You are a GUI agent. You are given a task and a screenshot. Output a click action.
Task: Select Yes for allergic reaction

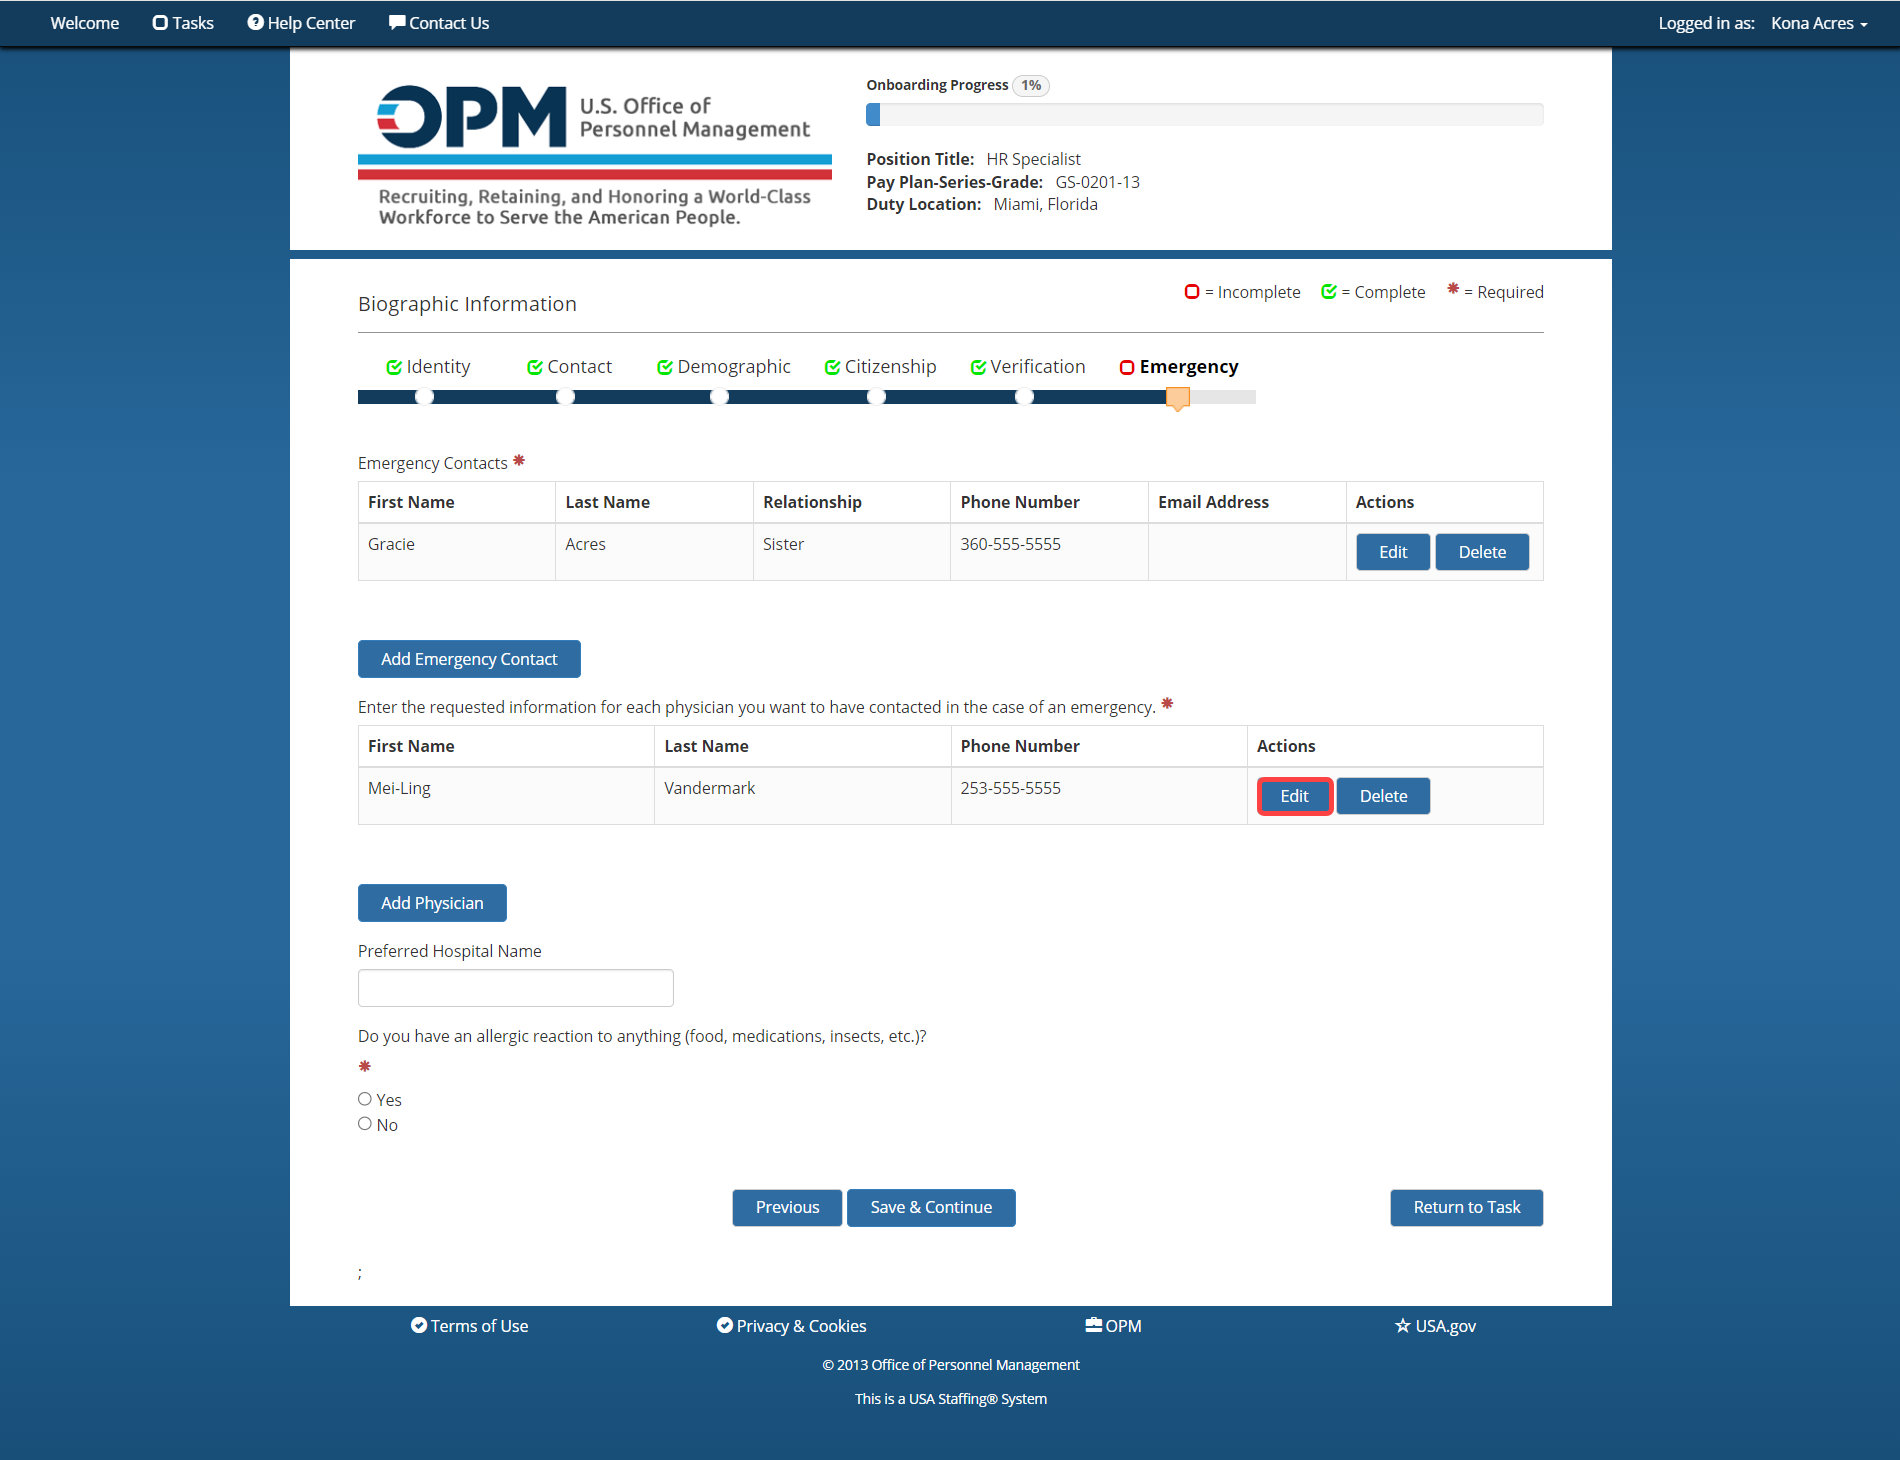[x=365, y=1099]
